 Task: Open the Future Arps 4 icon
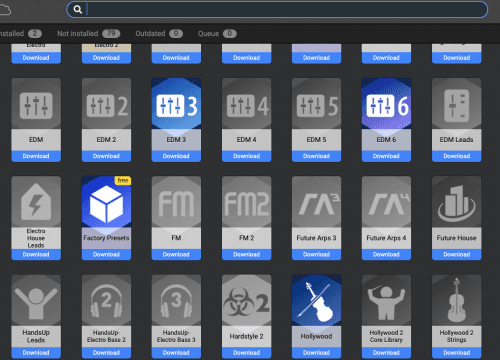tap(389, 204)
